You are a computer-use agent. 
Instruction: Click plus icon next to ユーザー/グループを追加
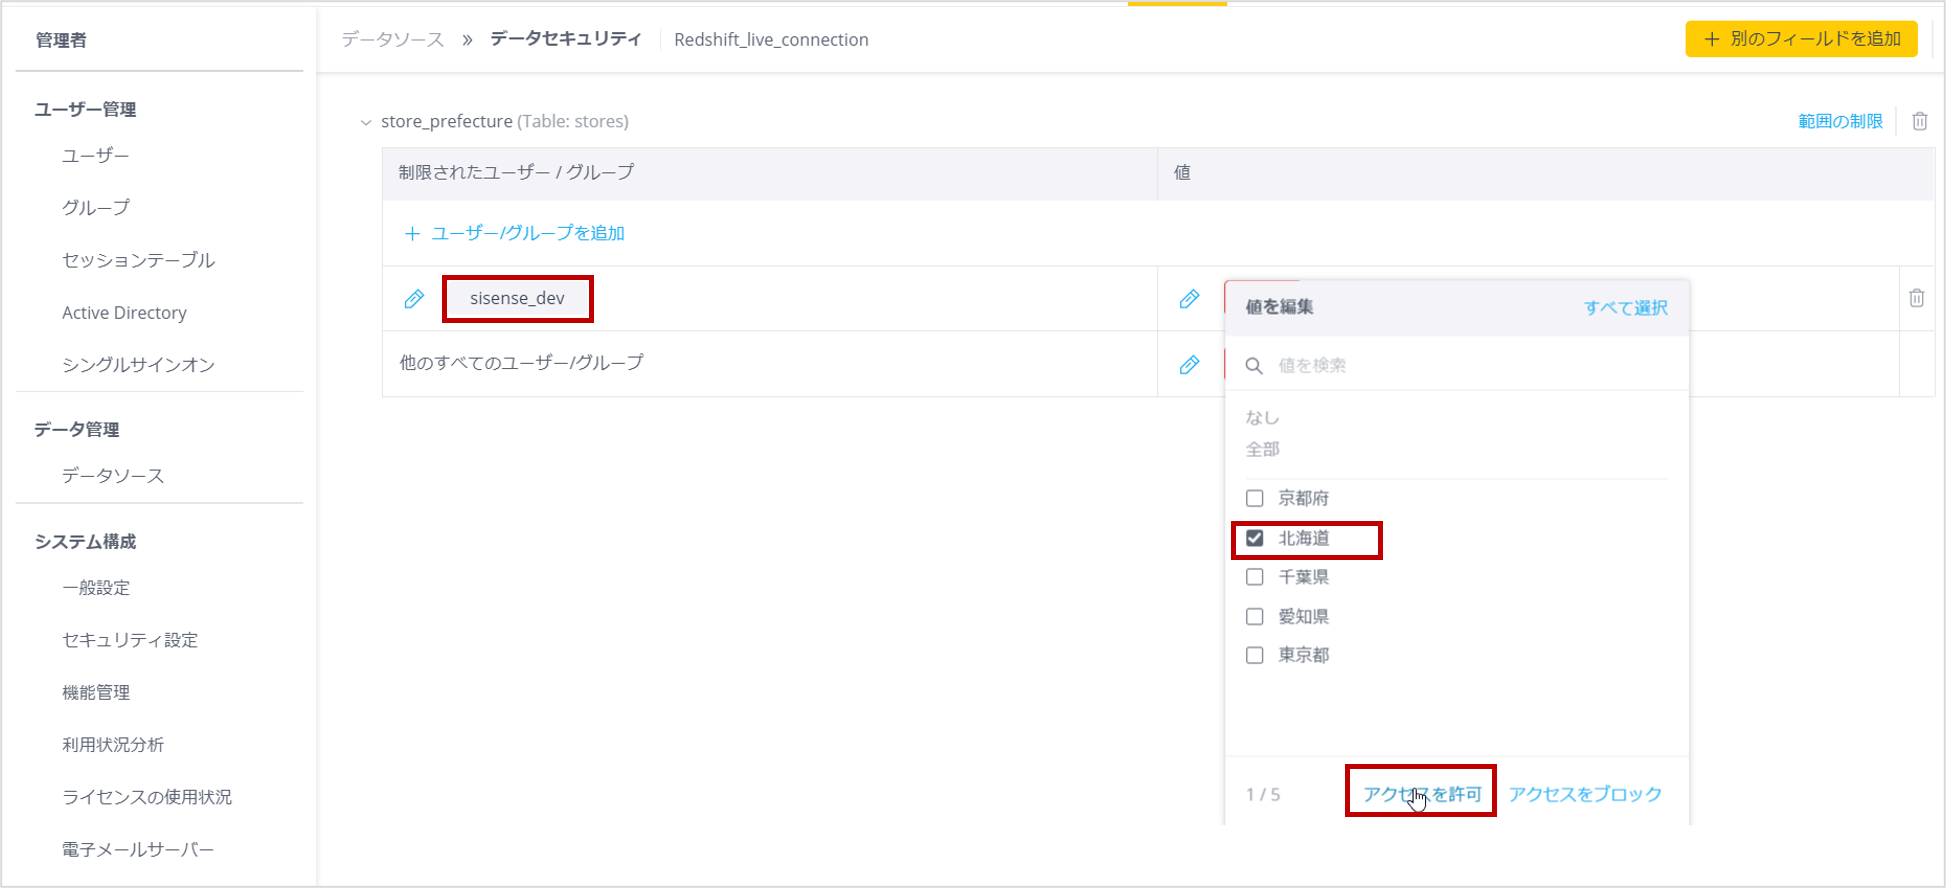[x=411, y=233]
